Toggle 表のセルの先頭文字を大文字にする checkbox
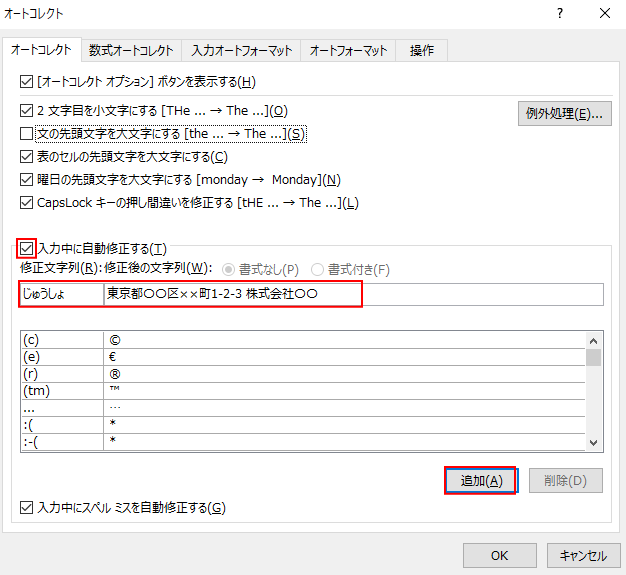Image resolution: width=626 pixels, height=575 pixels. point(27,157)
